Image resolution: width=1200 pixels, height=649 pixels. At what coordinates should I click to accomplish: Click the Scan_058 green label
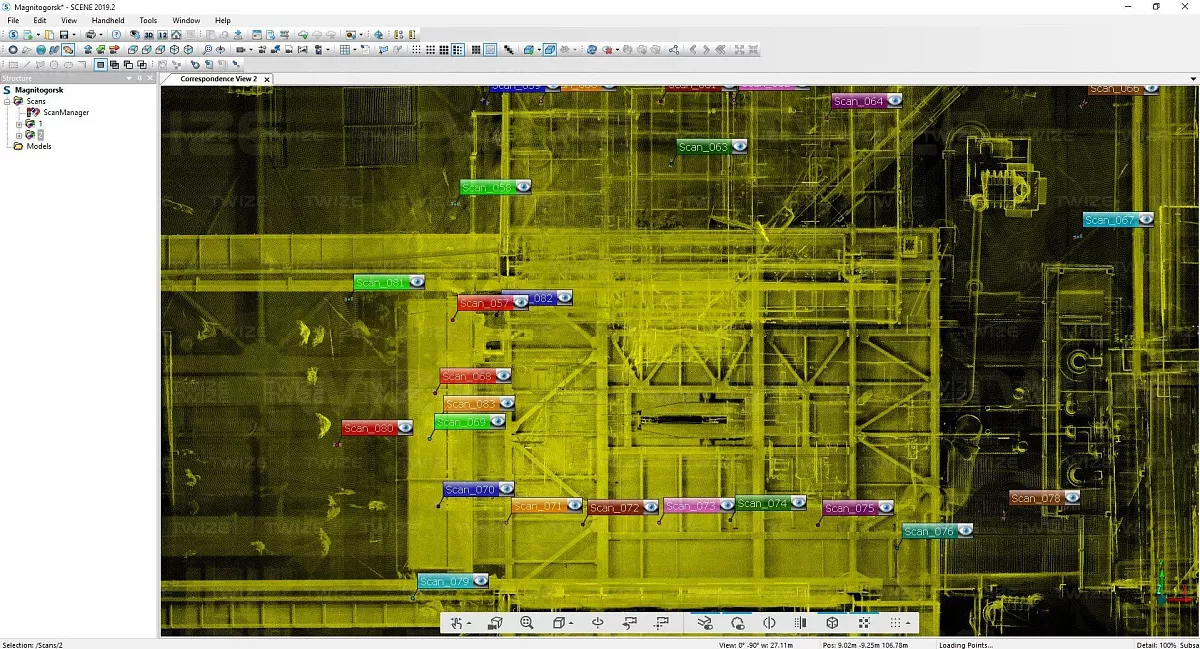click(487, 187)
